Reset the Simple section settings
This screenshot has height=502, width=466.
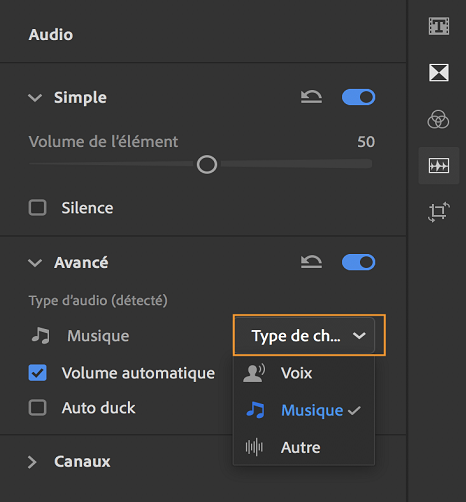311,97
